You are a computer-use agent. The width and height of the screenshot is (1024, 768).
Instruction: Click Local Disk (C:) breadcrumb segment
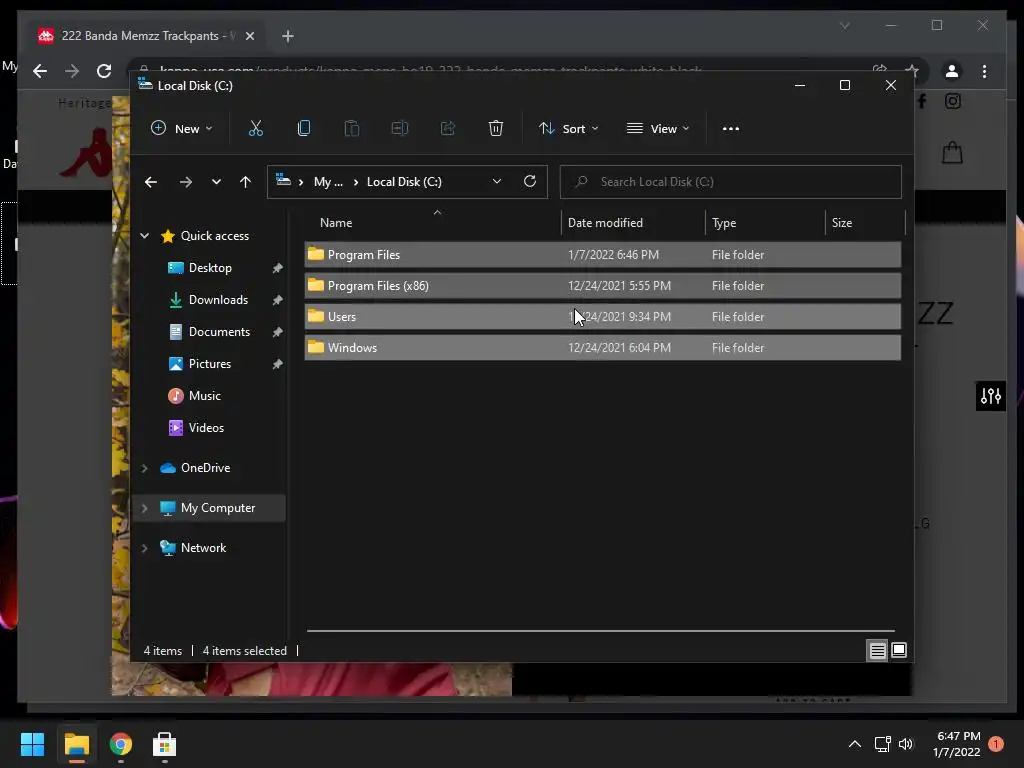[404, 182]
